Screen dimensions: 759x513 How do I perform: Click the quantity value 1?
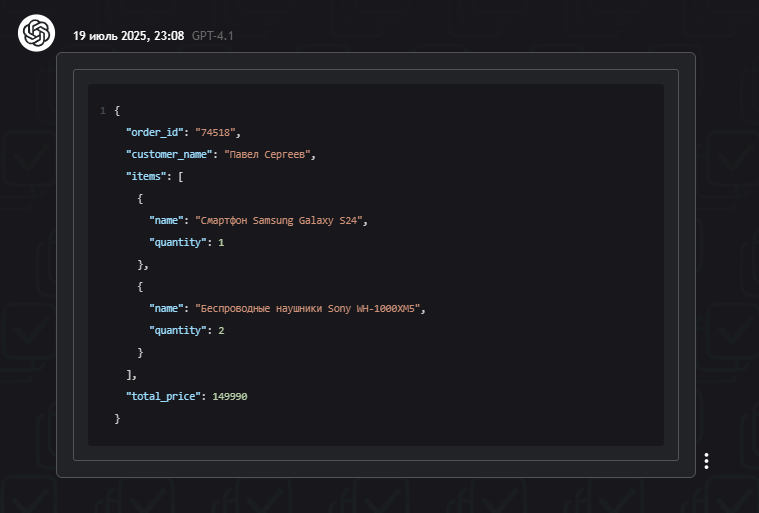tap(221, 242)
